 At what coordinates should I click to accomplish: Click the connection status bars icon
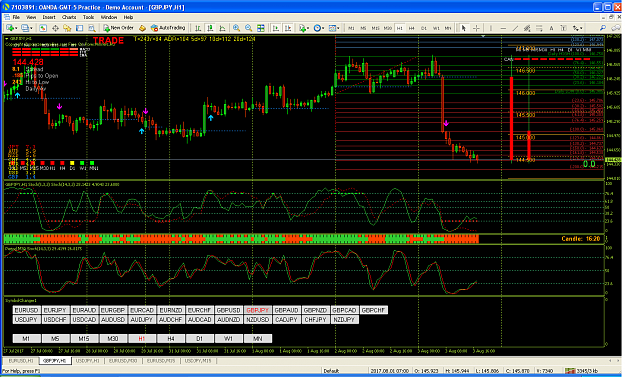pos(570,371)
